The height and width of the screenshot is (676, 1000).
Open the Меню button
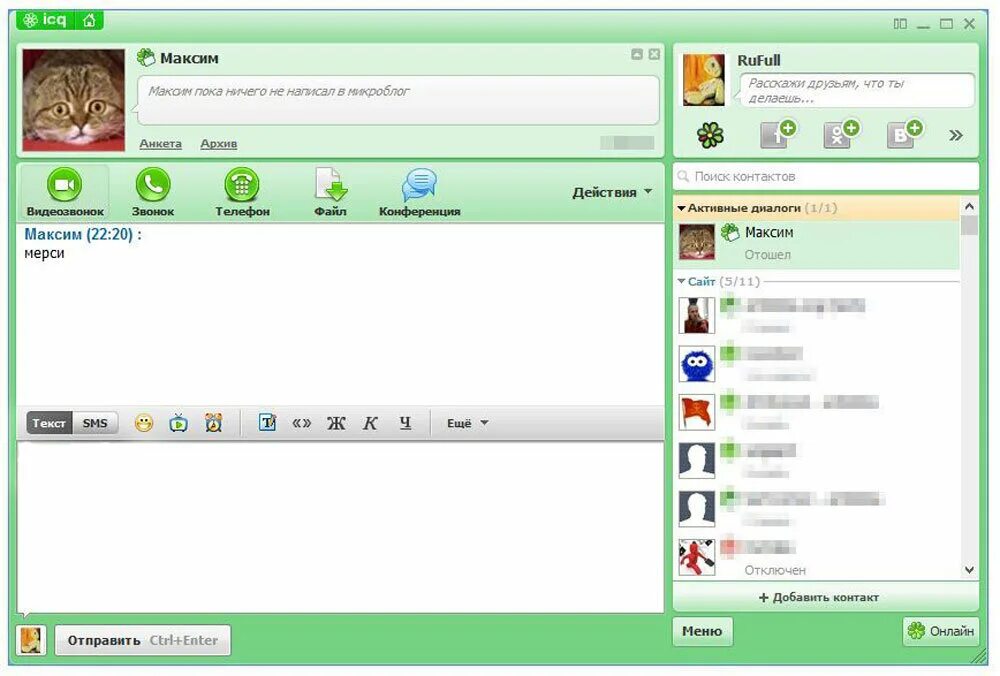pos(702,631)
